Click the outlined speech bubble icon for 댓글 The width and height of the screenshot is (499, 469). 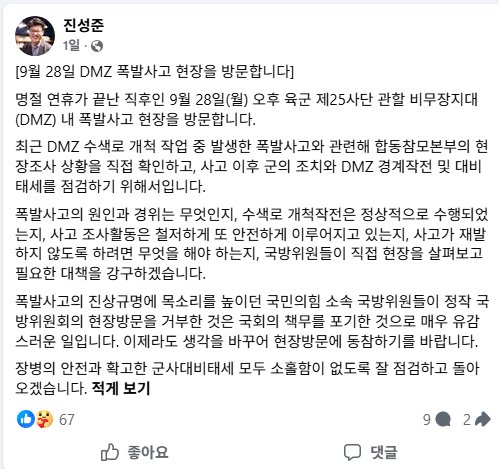pyautogui.click(x=352, y=452)
